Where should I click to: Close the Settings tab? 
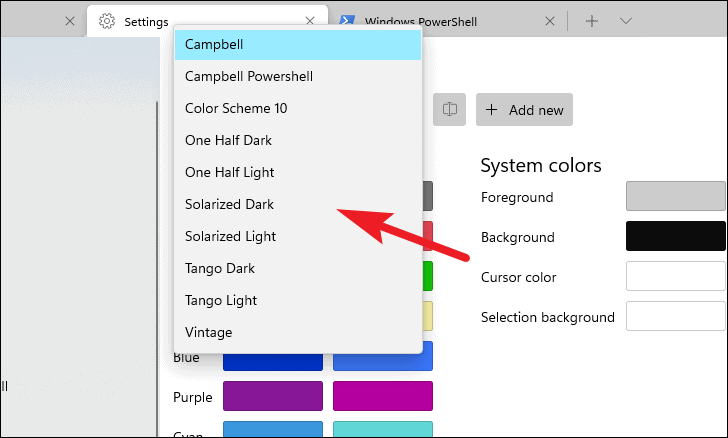310,21
